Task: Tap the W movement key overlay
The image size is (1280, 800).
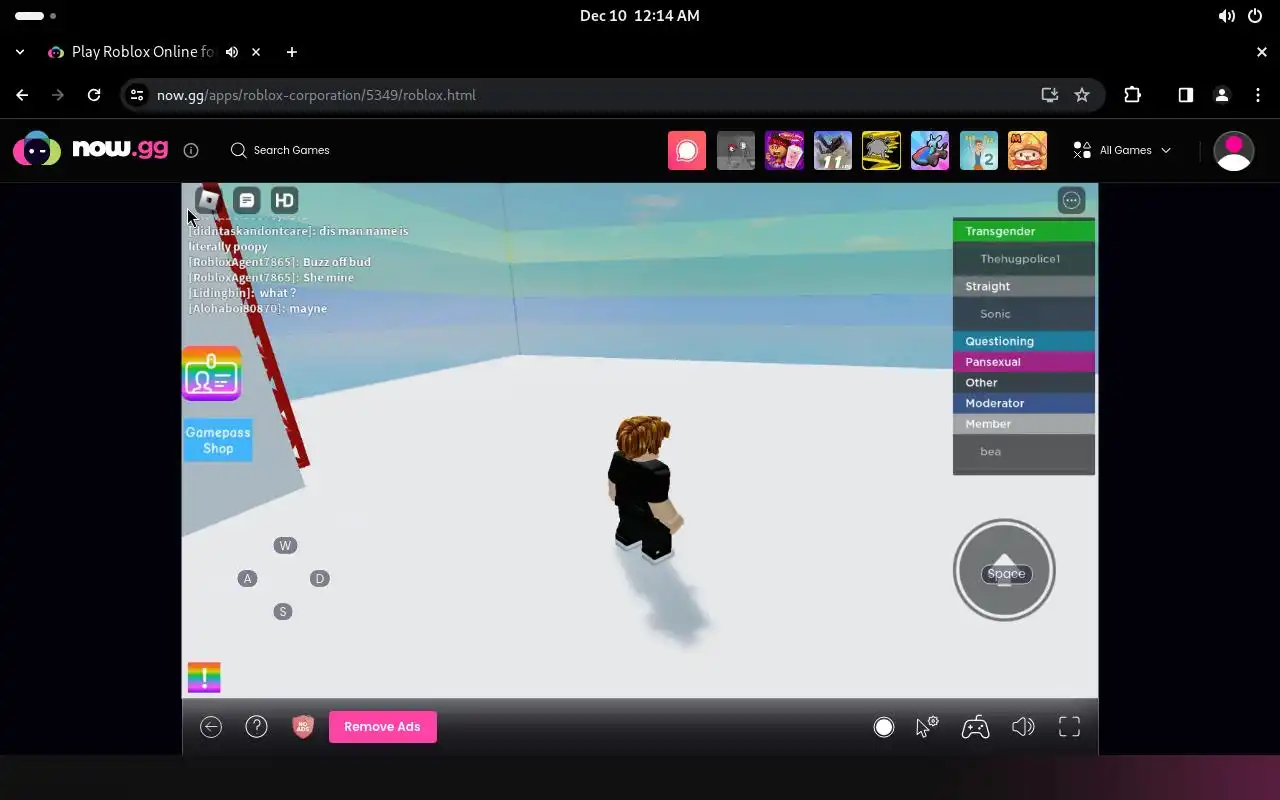Action: tap(285, 545)
